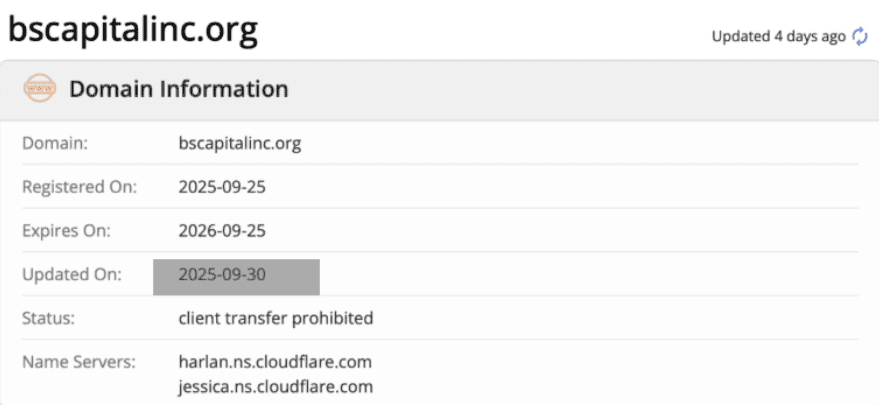Click the refresh arrows icon
Screen dimensions: 879x415
tap(860, 36)
